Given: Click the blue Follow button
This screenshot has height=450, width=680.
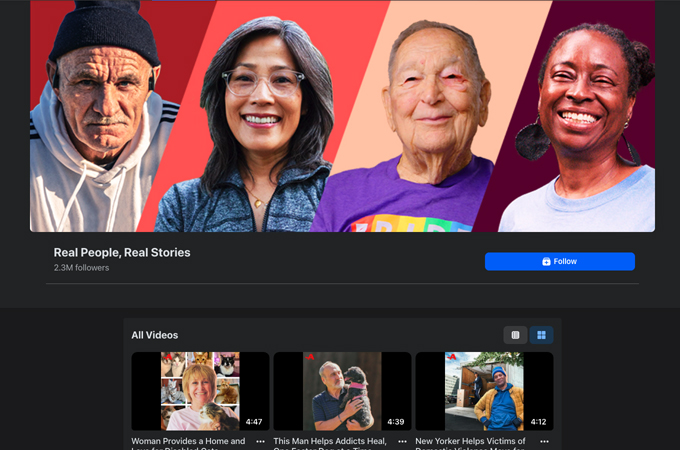Looking at the screenshot, I should 559,261.
